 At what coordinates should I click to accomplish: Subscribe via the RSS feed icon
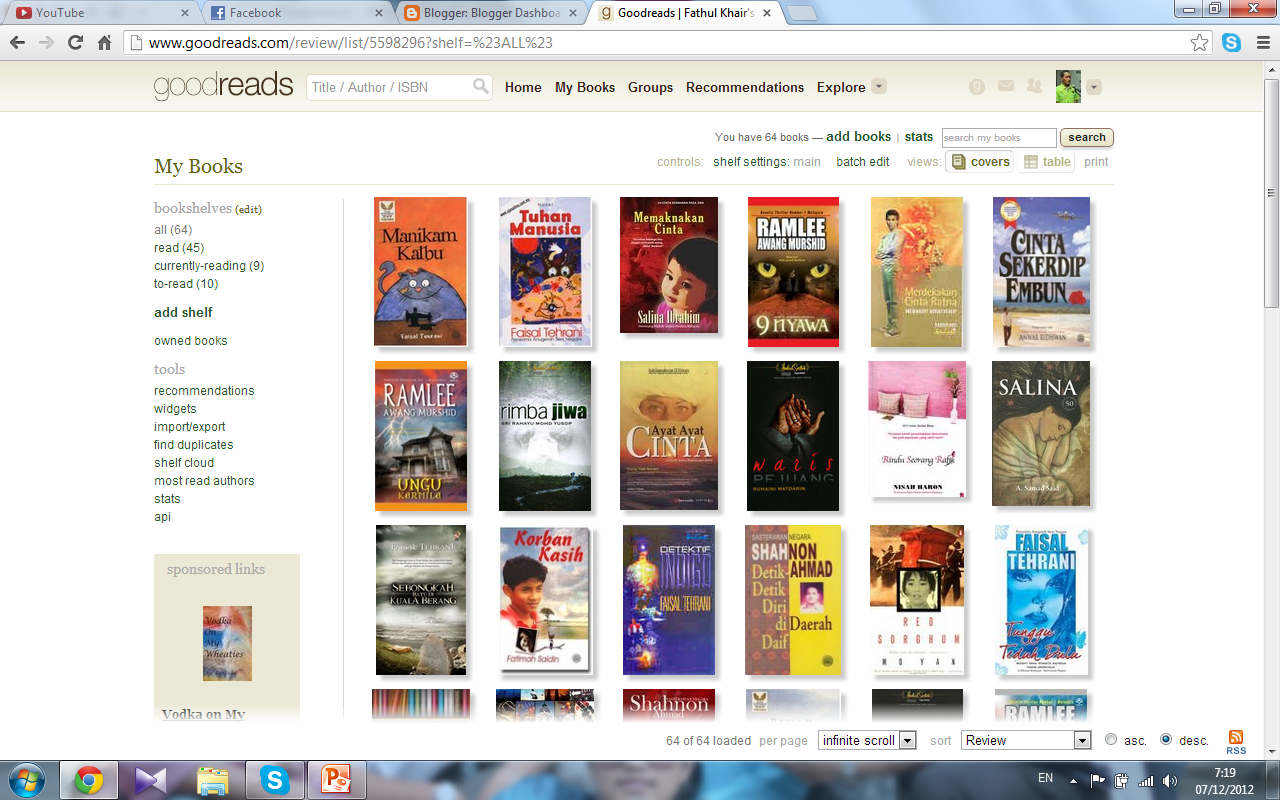tap(1236, 742)
